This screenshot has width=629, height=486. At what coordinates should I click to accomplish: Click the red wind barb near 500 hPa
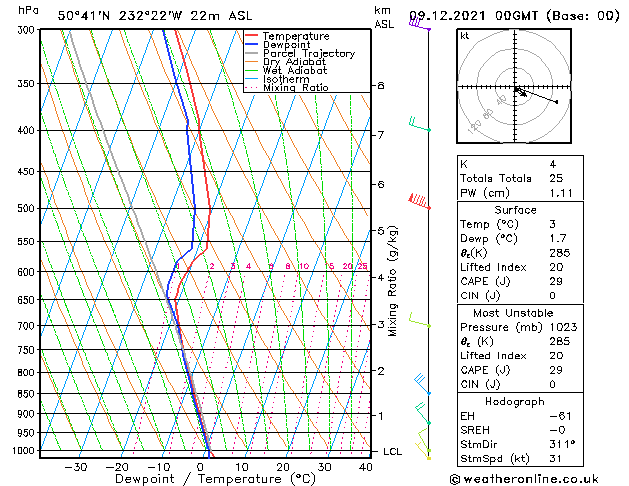point(420,201)
